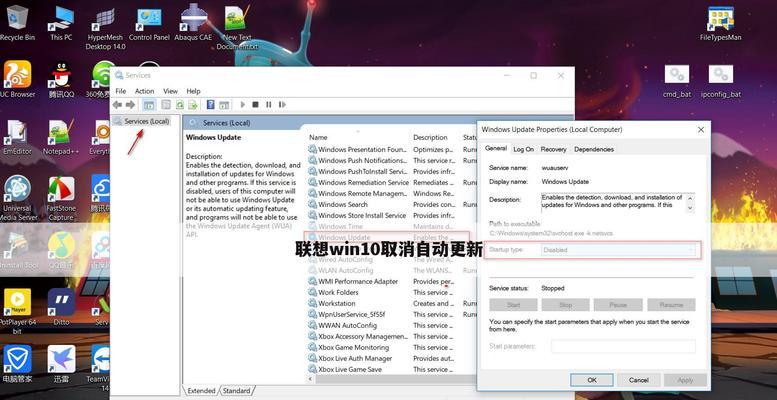
Task: Select the FileTypesMan desktop icon
Action: click(x=721, y=23)
